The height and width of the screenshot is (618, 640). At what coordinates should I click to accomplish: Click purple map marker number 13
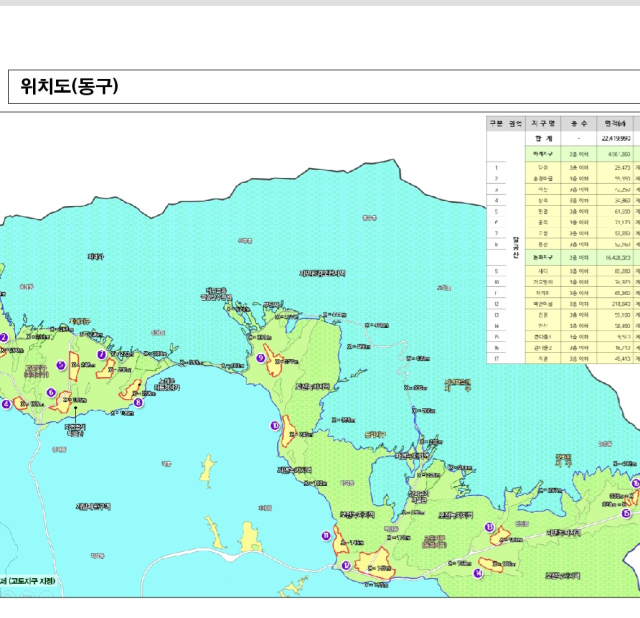[489, 527]
